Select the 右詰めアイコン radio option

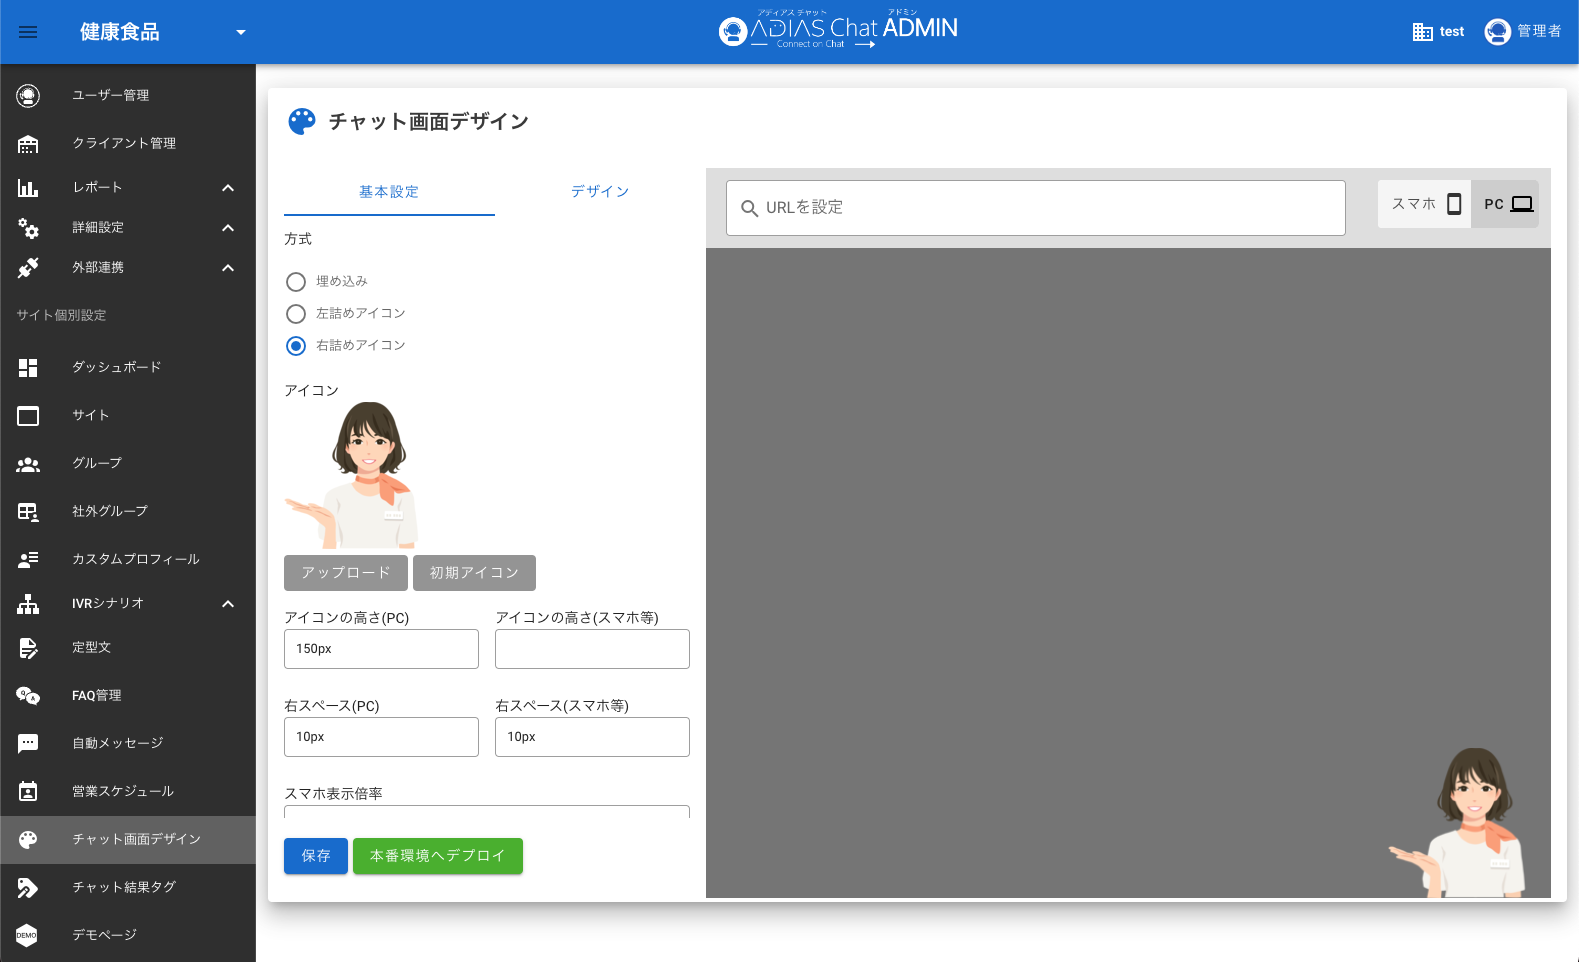click(x=296, y=346)
